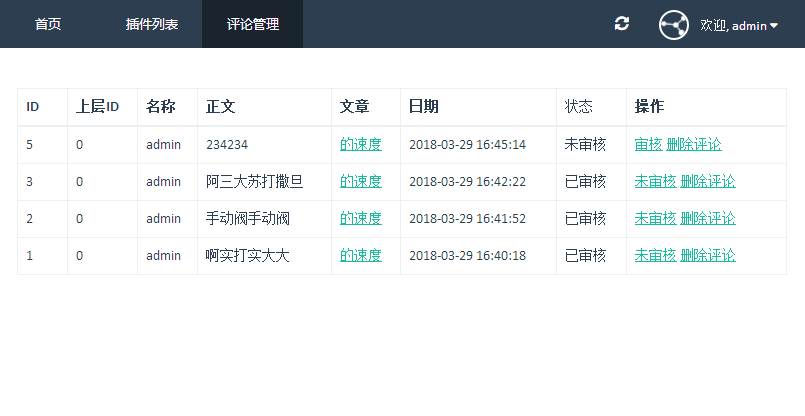805x416 pixels.
Task: Open article link for comment 阿三大苏打撒旦
Action: pos(360,181)
